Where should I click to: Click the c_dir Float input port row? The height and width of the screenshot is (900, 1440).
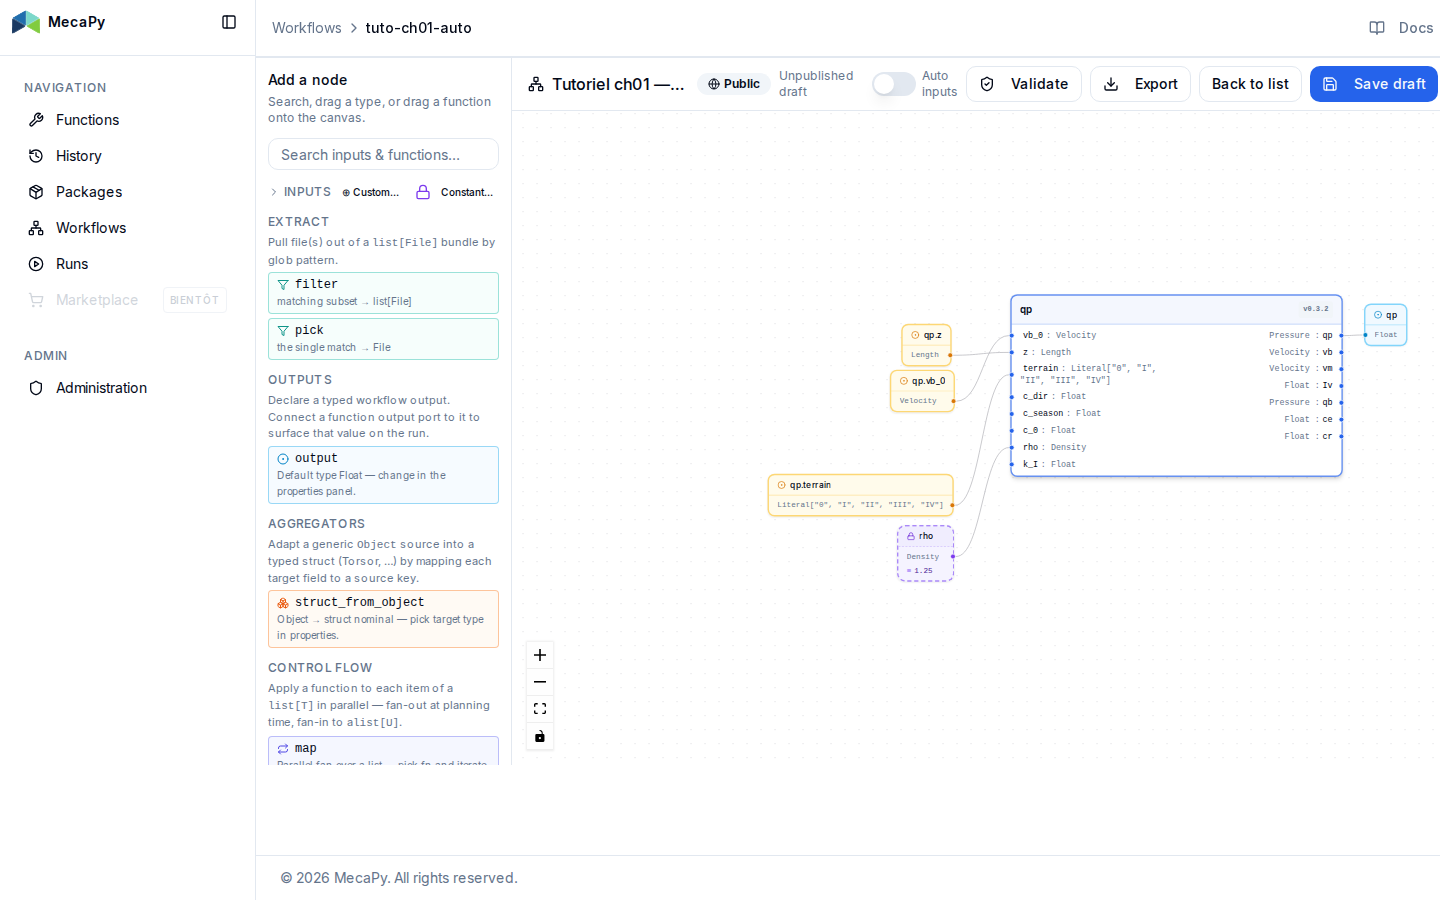(1053, 396)
